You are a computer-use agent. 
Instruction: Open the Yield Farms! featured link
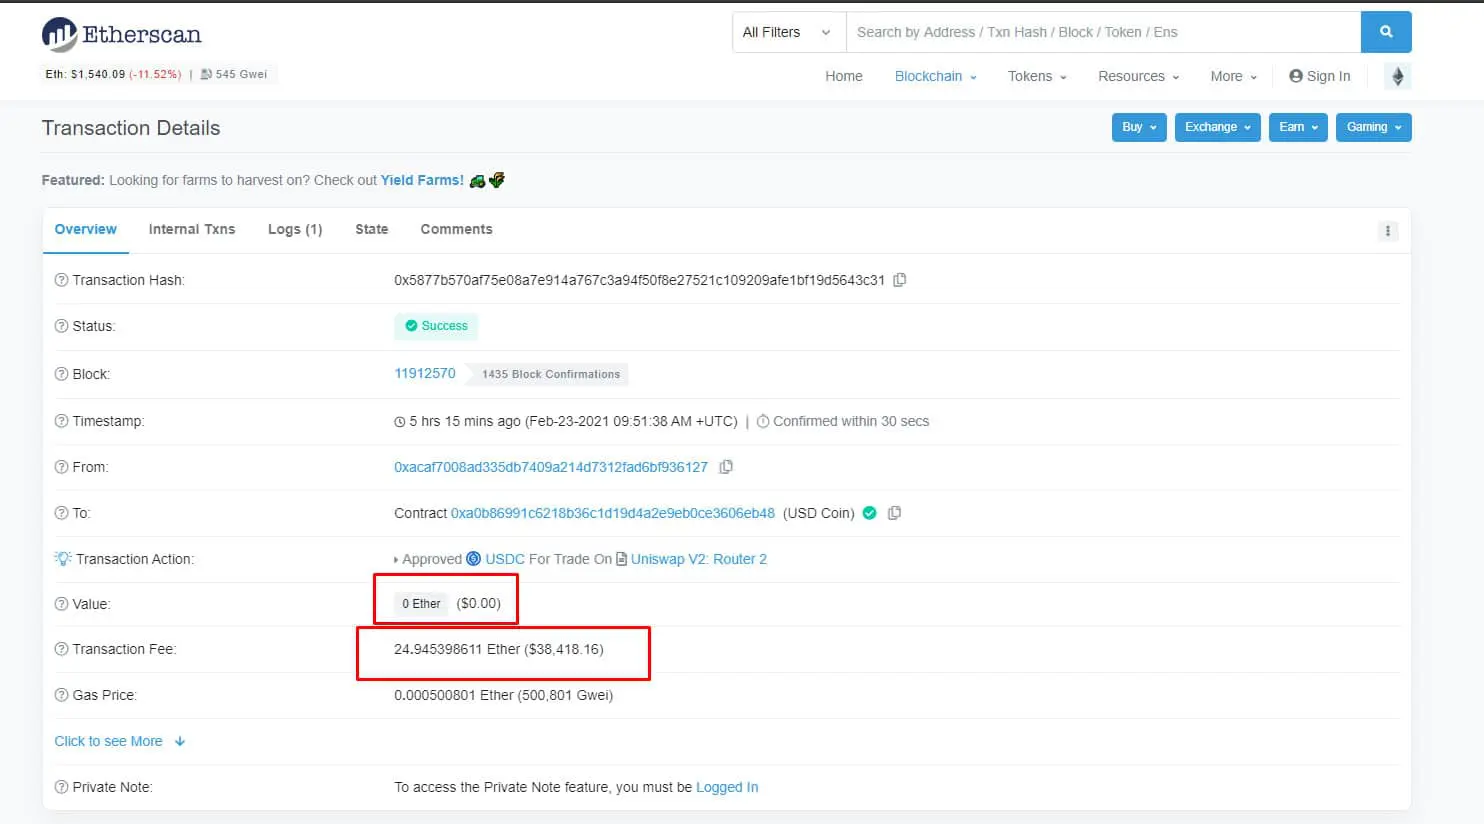click(422, 180)
